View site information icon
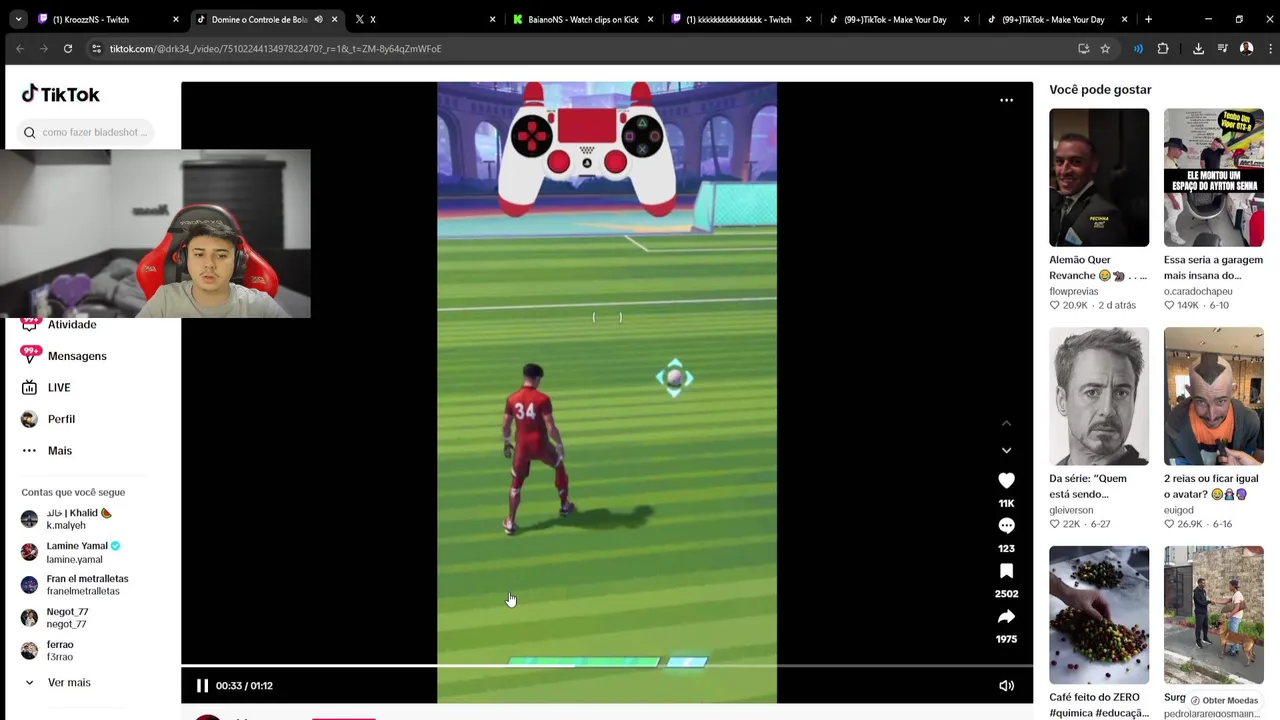Screen dimensions: 1280x720 [96, 48]
